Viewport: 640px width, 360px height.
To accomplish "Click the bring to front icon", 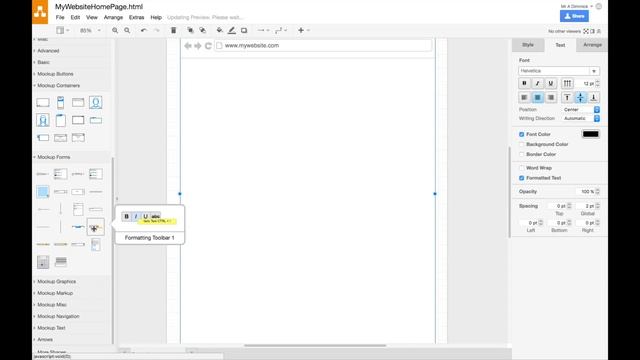I will point(190,30).
